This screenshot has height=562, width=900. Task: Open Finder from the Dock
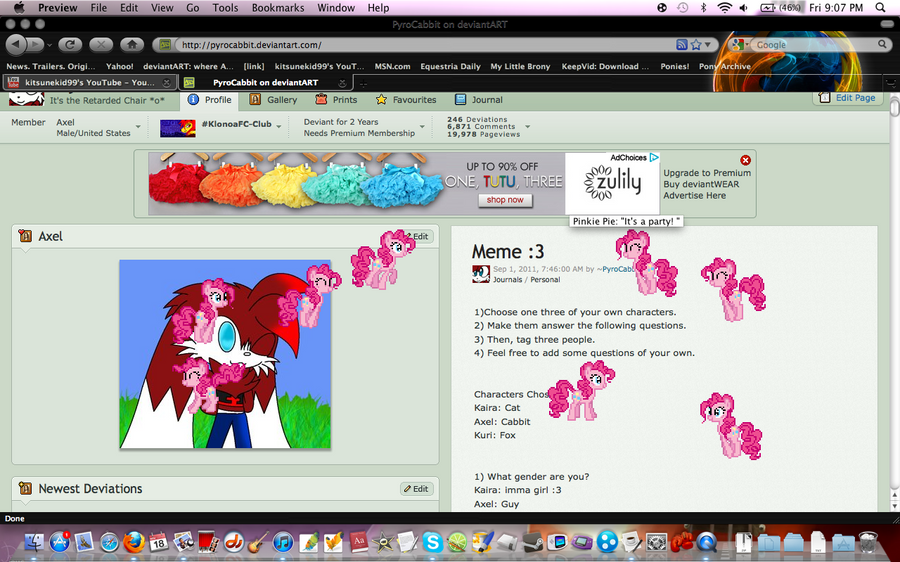pyautogui.click(x=34, y=541)
